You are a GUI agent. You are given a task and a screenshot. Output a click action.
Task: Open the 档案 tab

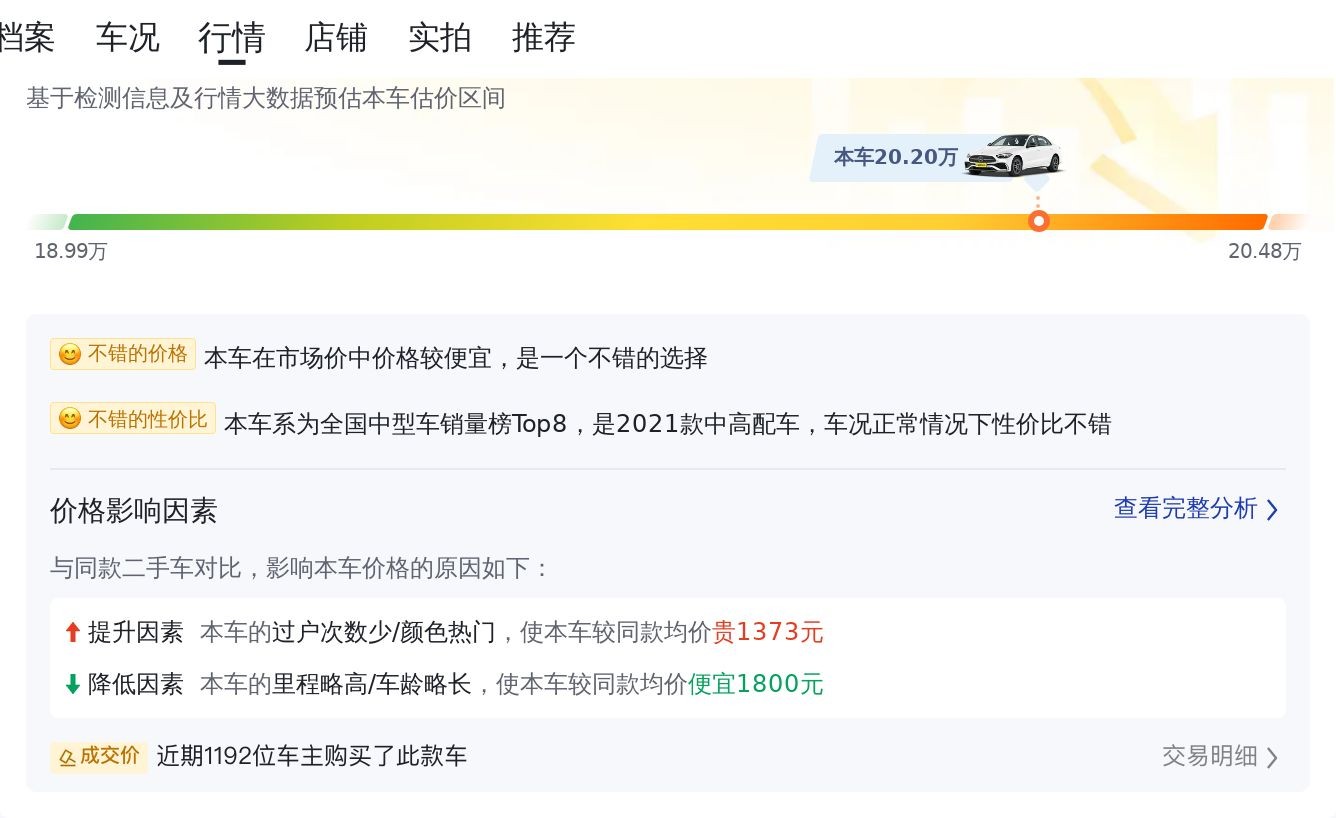click(x=26, y=38)
